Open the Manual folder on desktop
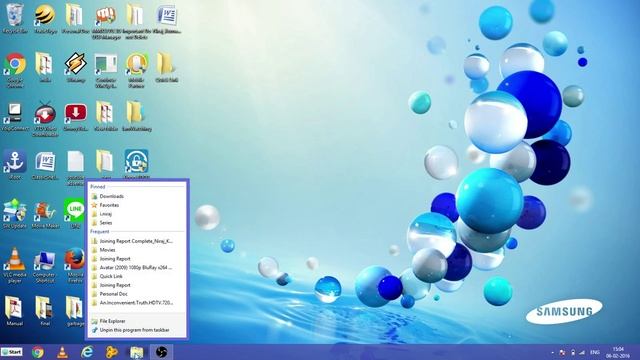Image resolution: width=640 pixels, height=360 pixels. coord(15,310)
